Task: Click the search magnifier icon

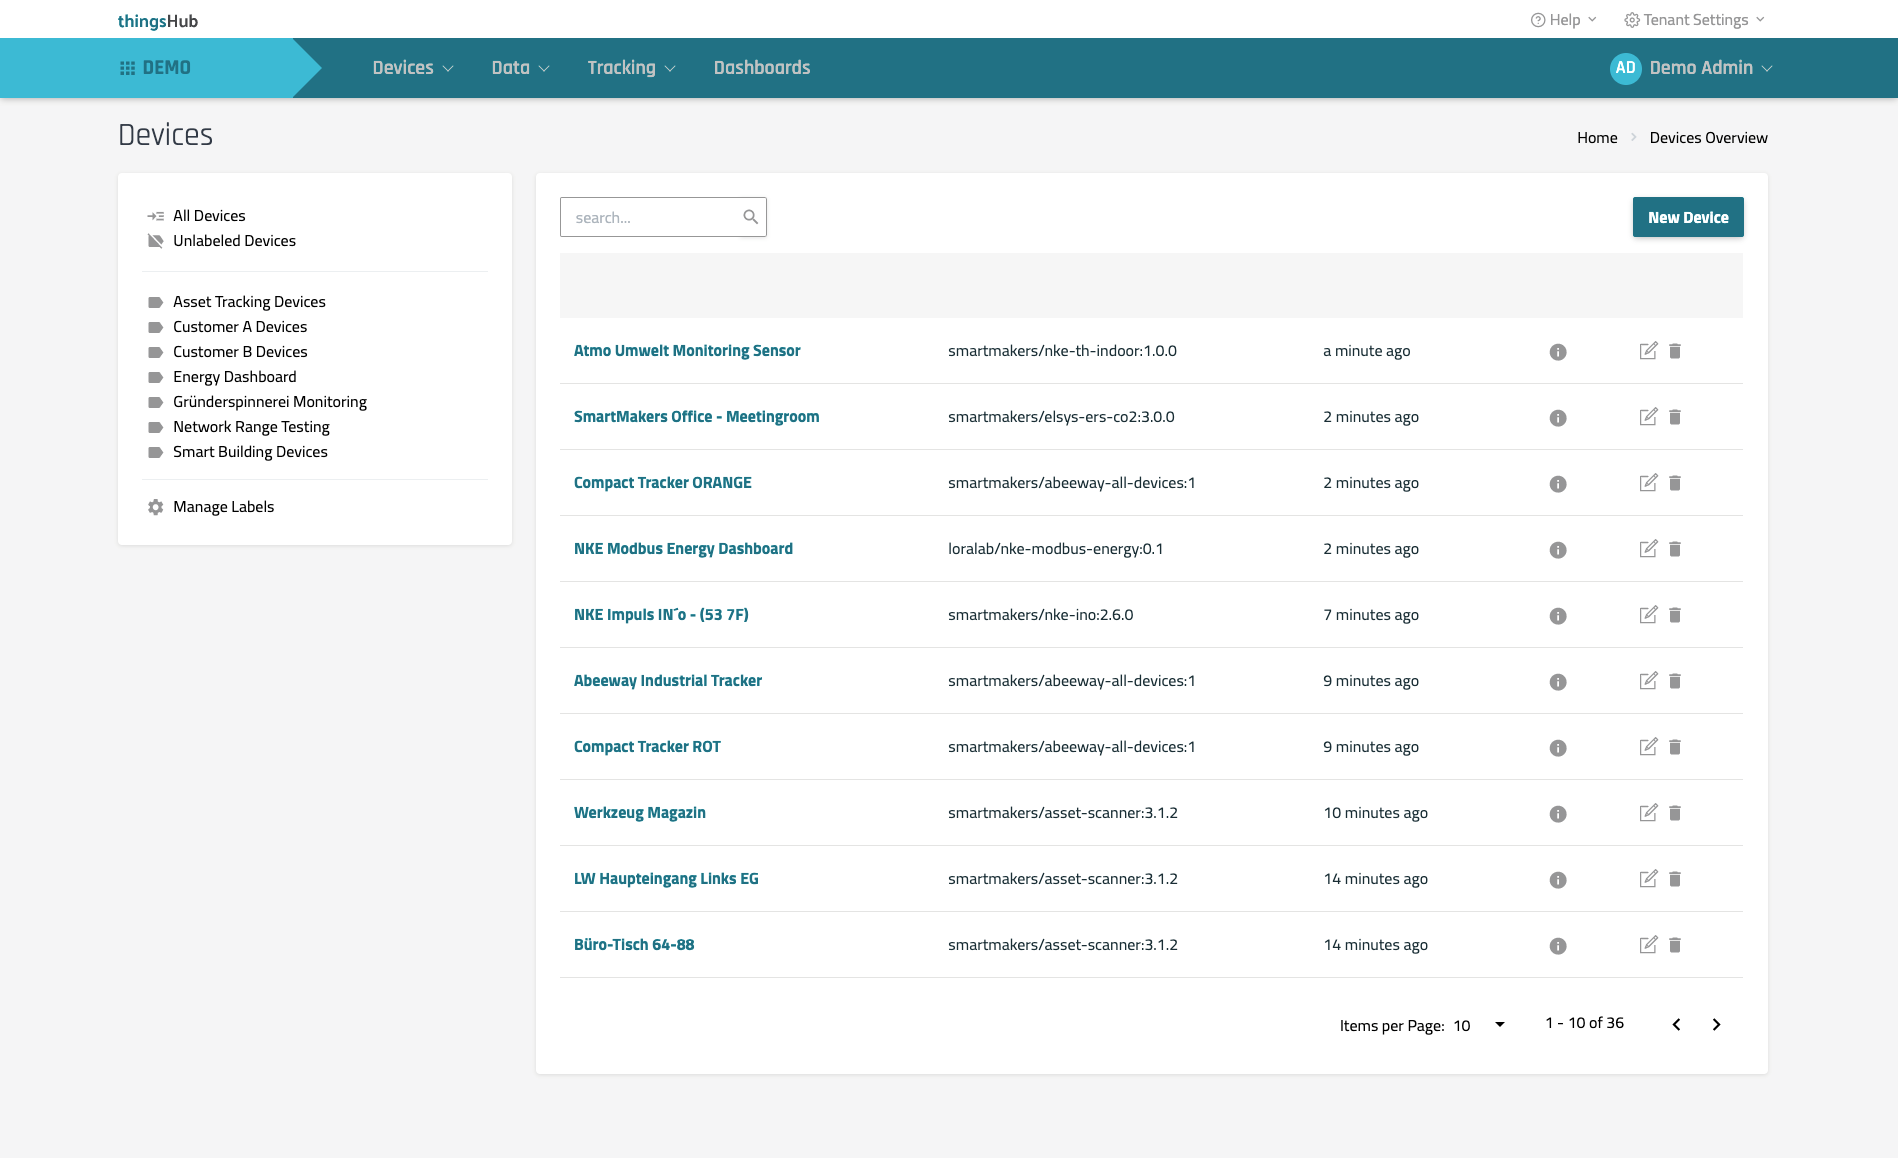Action: coord(750,217)
